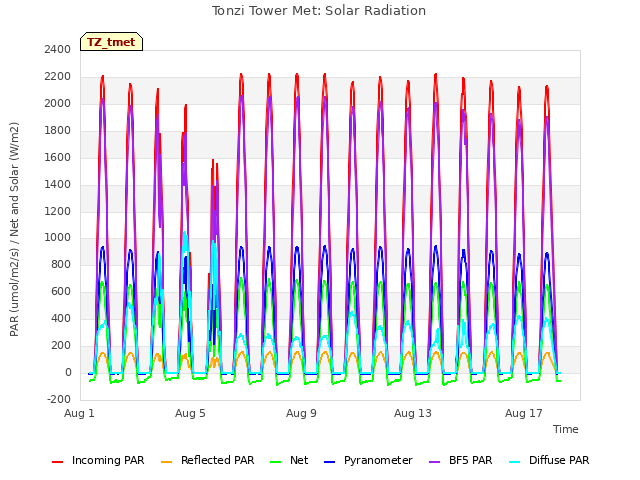The width and height of the screenshot is (640, 480).
Task: Click the Aug 17 x-axis tick label
Action: pyautogui.click(x=524, y=413)
